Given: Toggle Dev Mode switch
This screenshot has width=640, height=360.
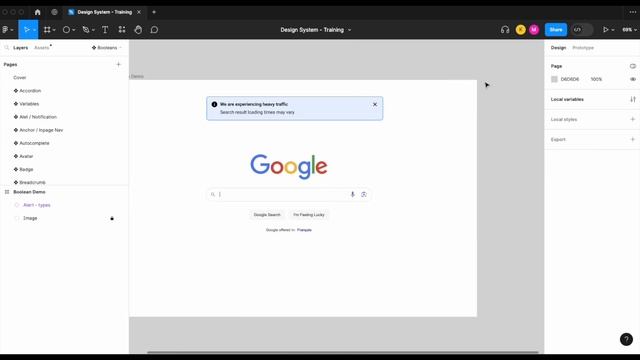Looking at the screenshot, I should pyautogui.click(x=582, y=30).
